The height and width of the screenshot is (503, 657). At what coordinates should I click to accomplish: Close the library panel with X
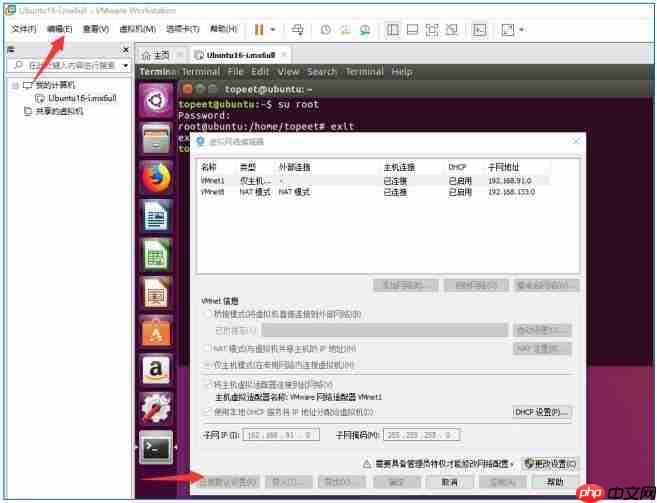[x=125, y=50]
